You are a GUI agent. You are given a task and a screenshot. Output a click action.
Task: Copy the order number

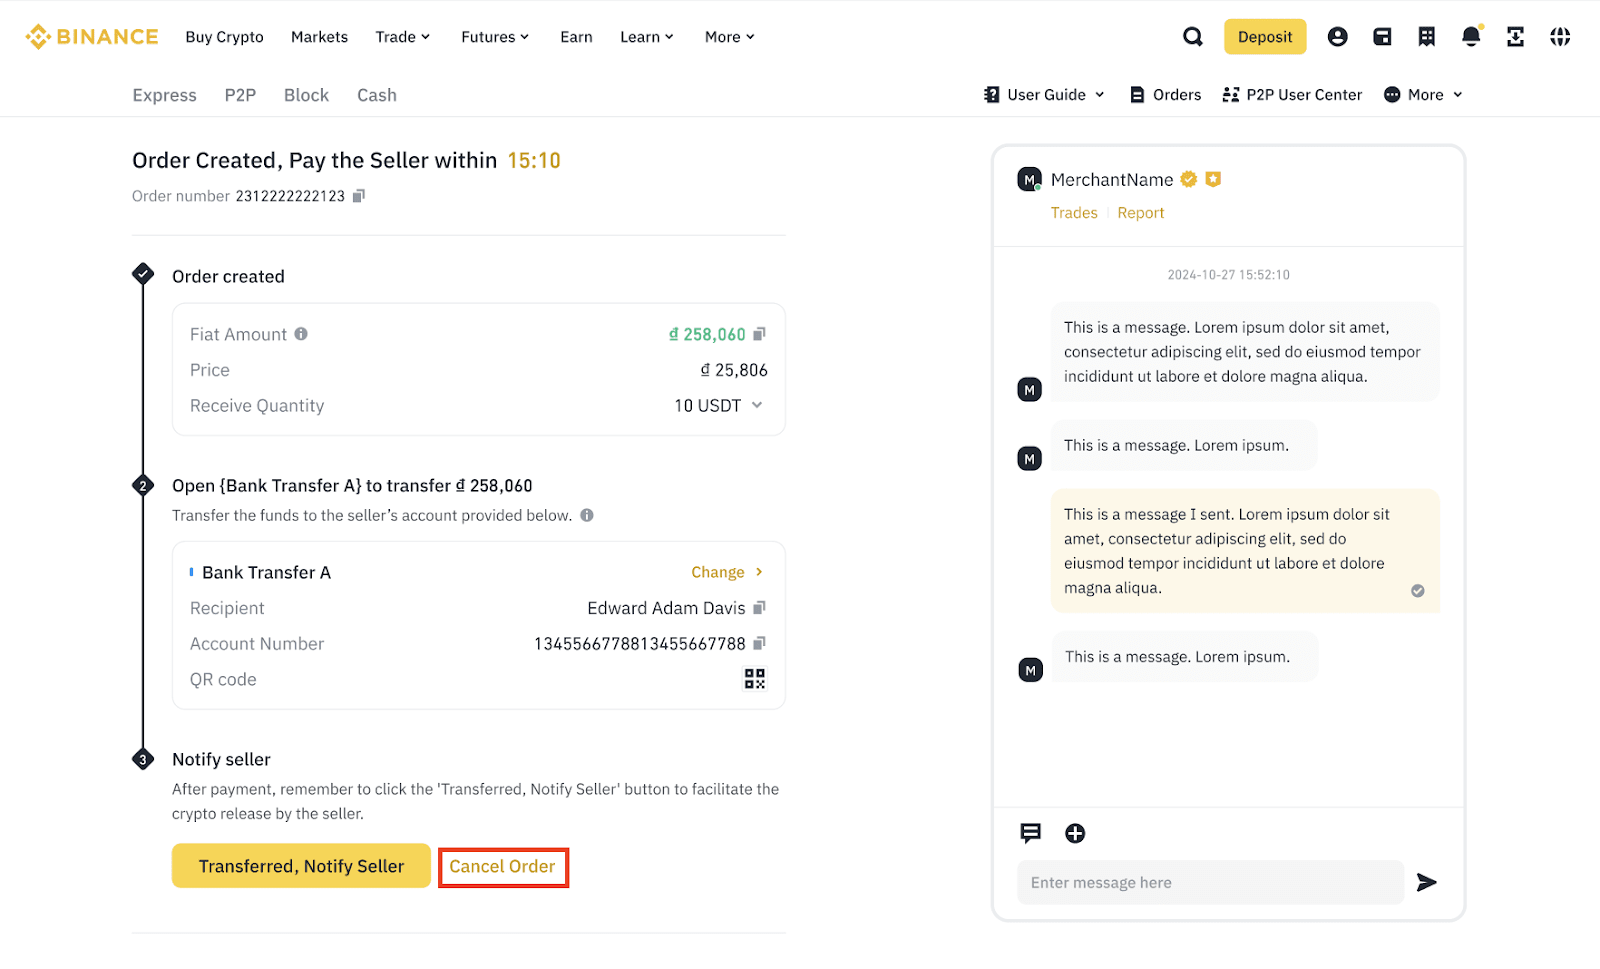click(x=359, y=196)
